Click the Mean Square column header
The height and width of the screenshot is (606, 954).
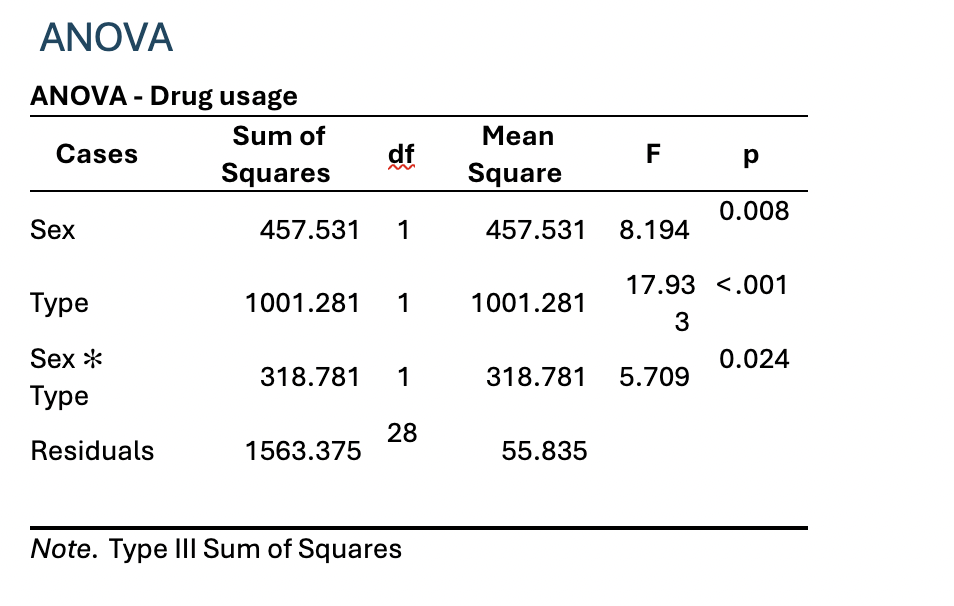(515, 154)
